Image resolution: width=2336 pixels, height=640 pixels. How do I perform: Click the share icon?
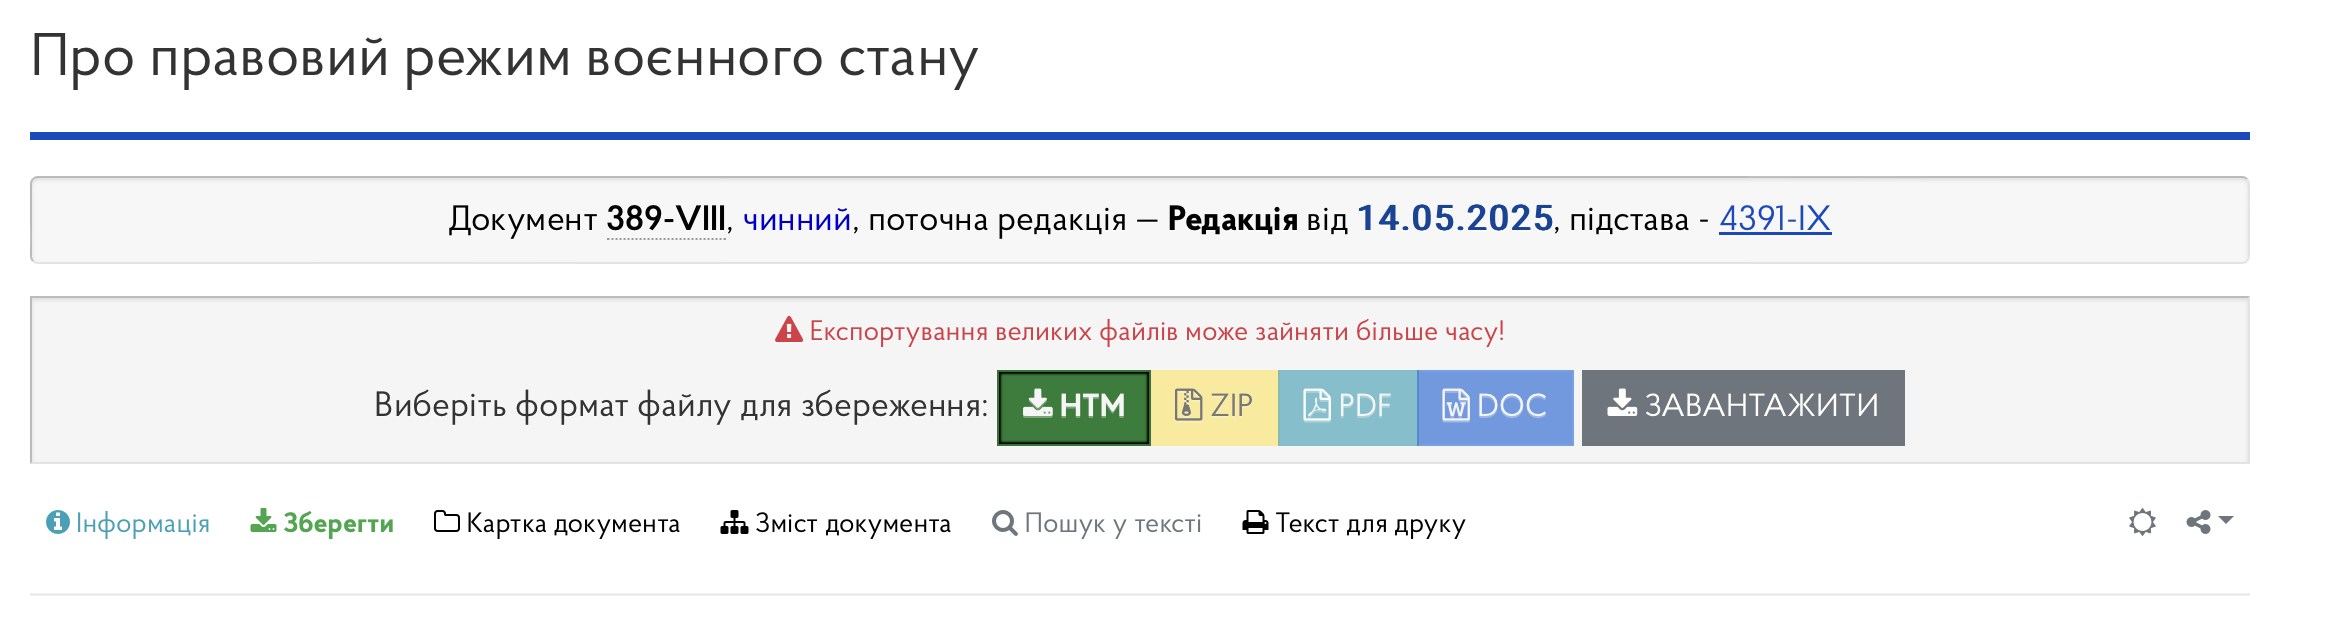click(x=2198, y=522)
